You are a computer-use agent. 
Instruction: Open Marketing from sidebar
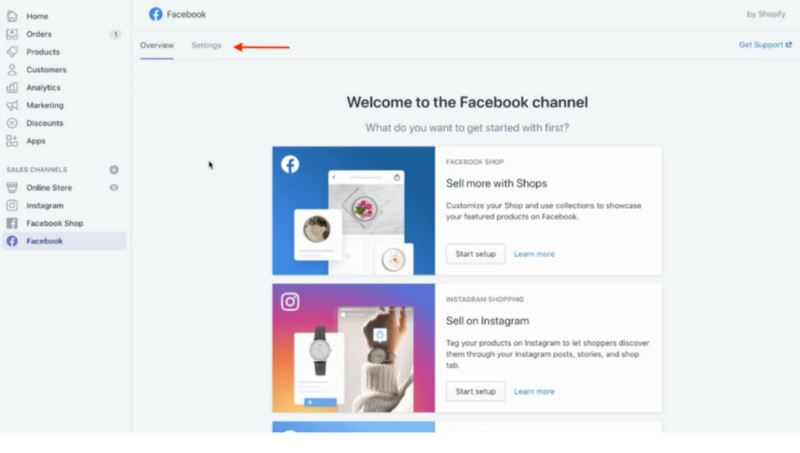pos(45,106)
